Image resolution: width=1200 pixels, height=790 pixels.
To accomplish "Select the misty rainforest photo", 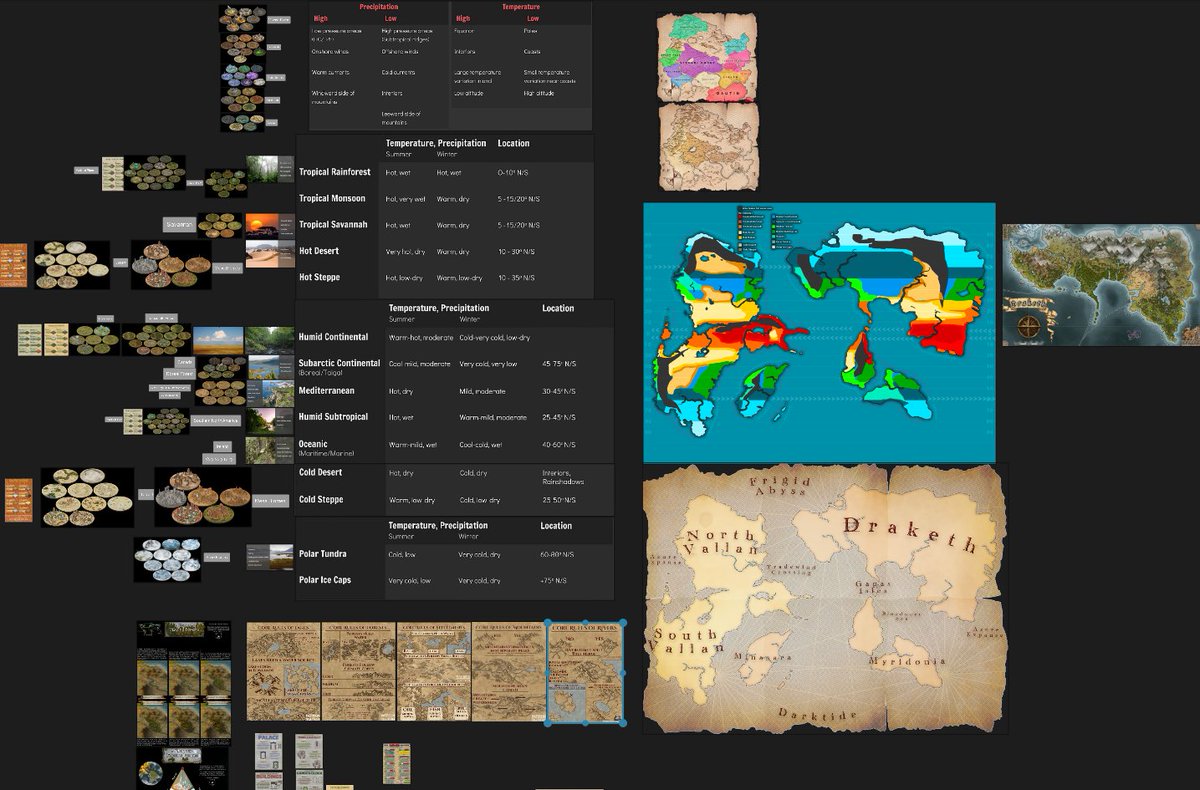I will pos(270,169).
